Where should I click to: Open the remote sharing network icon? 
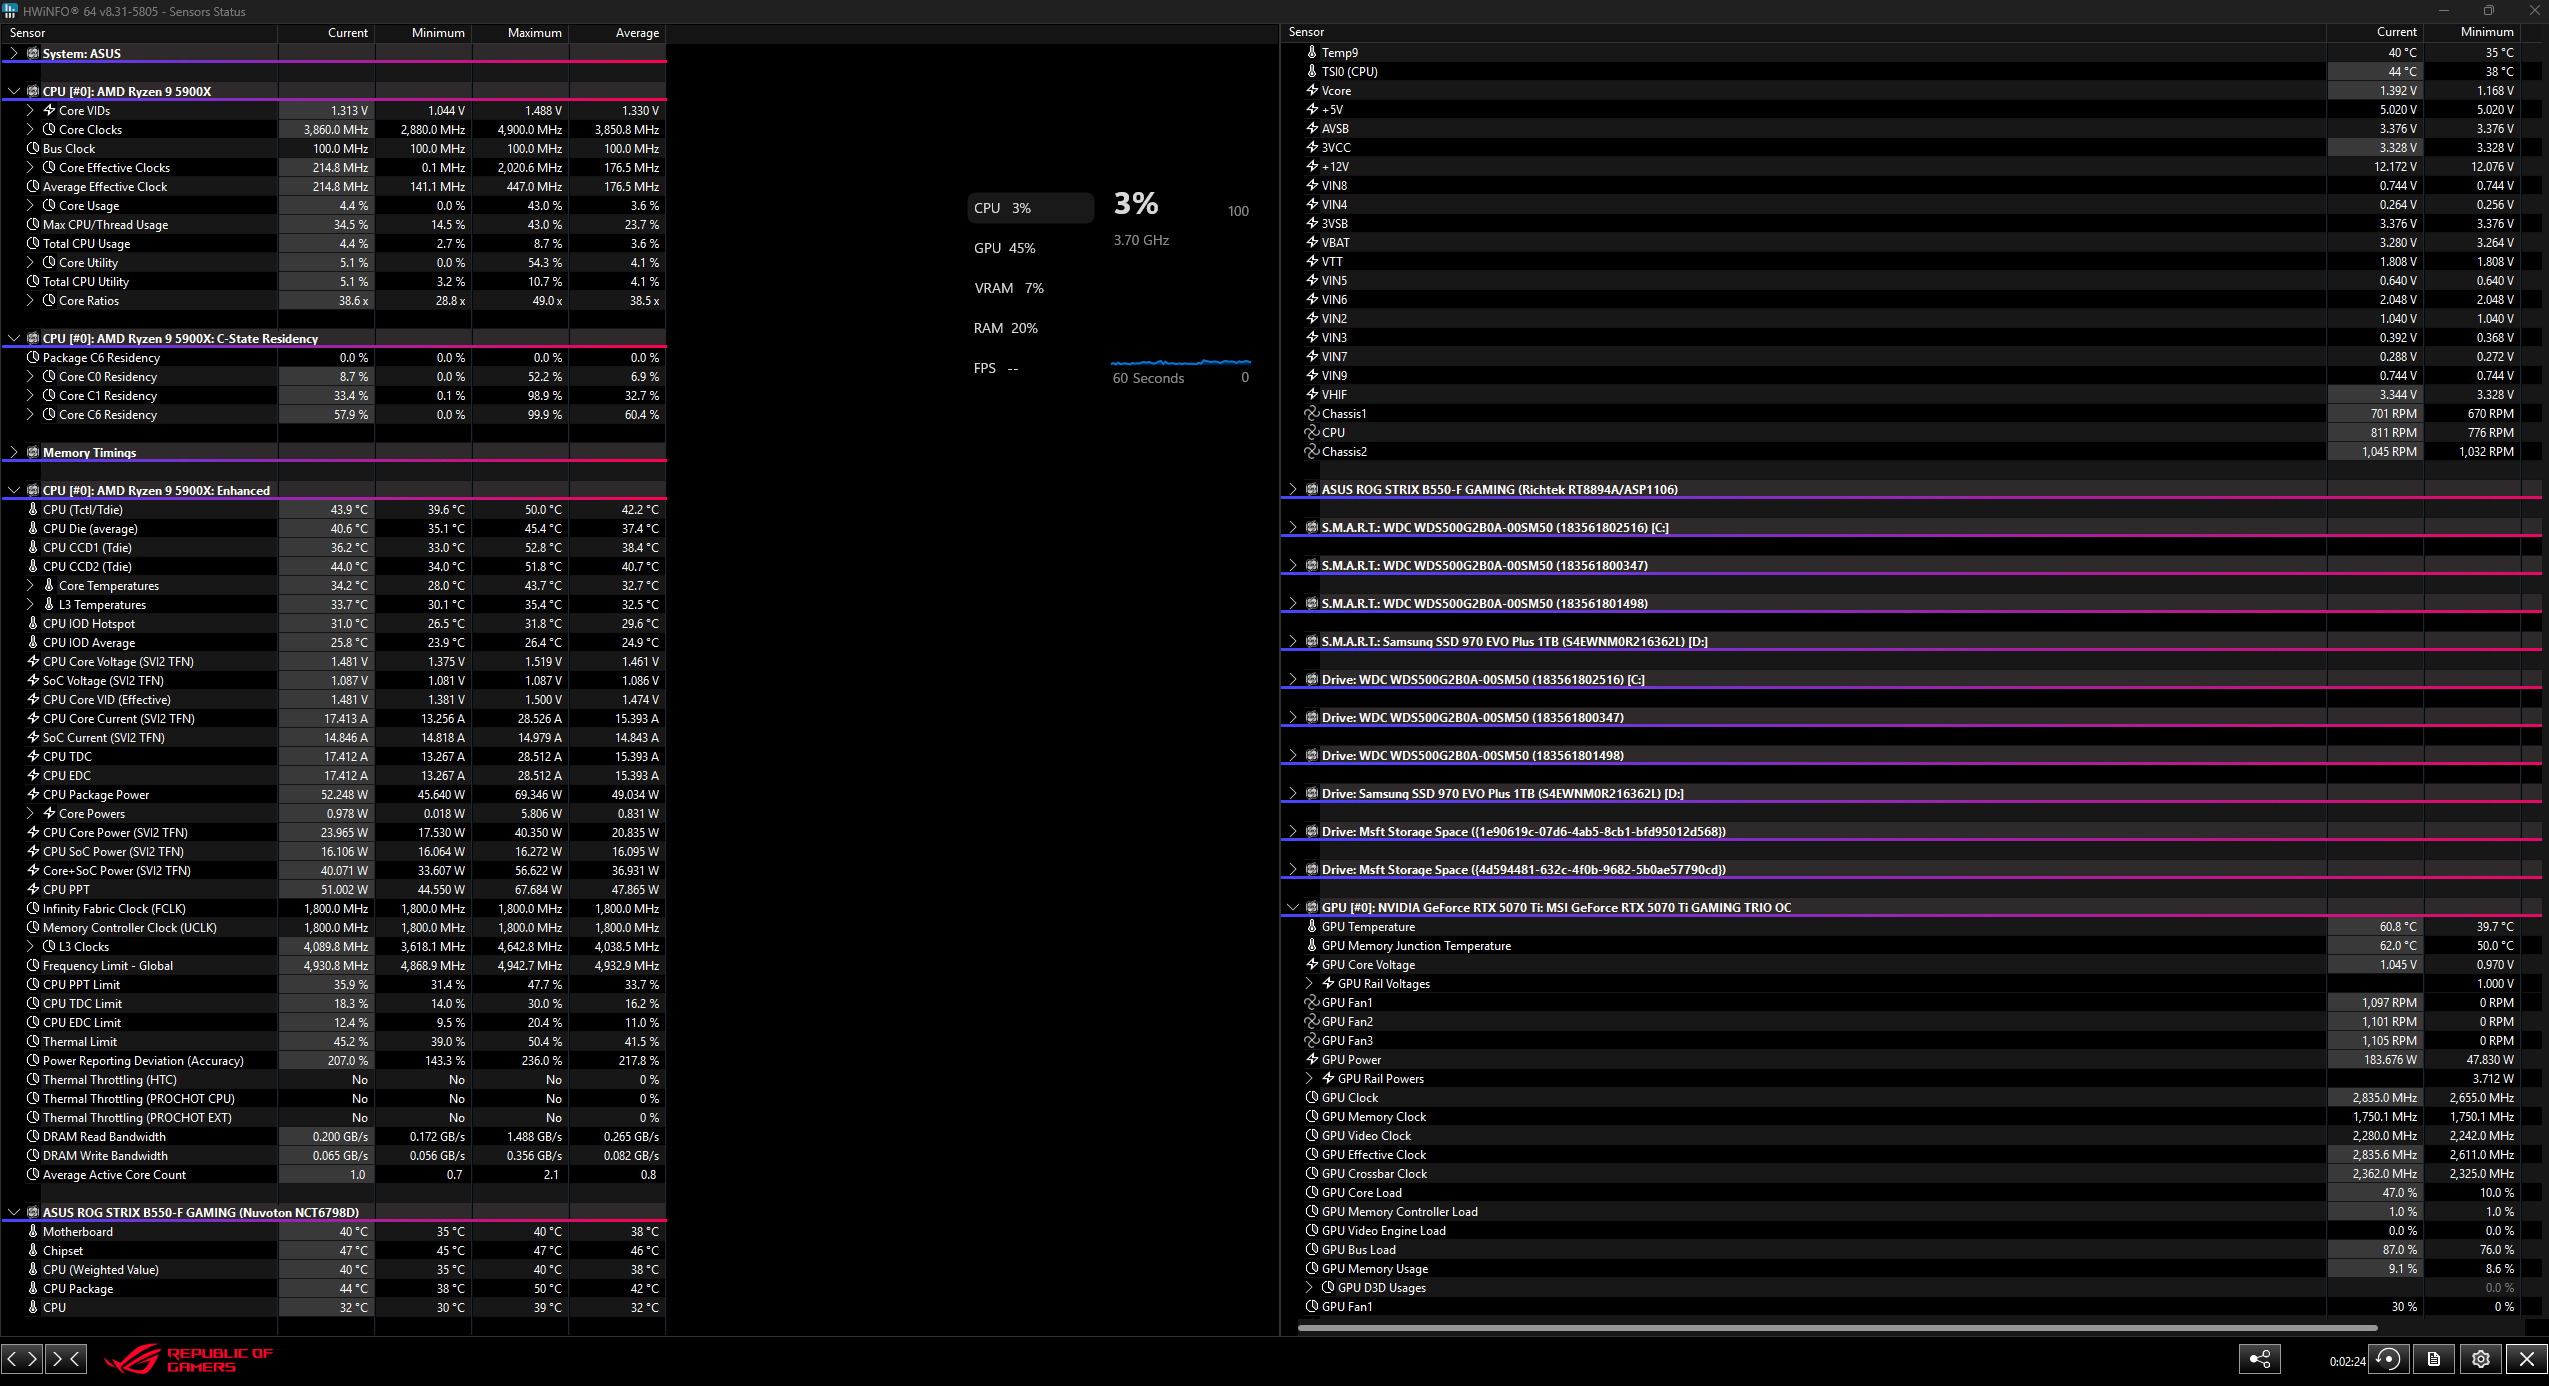[2259, 1359]
